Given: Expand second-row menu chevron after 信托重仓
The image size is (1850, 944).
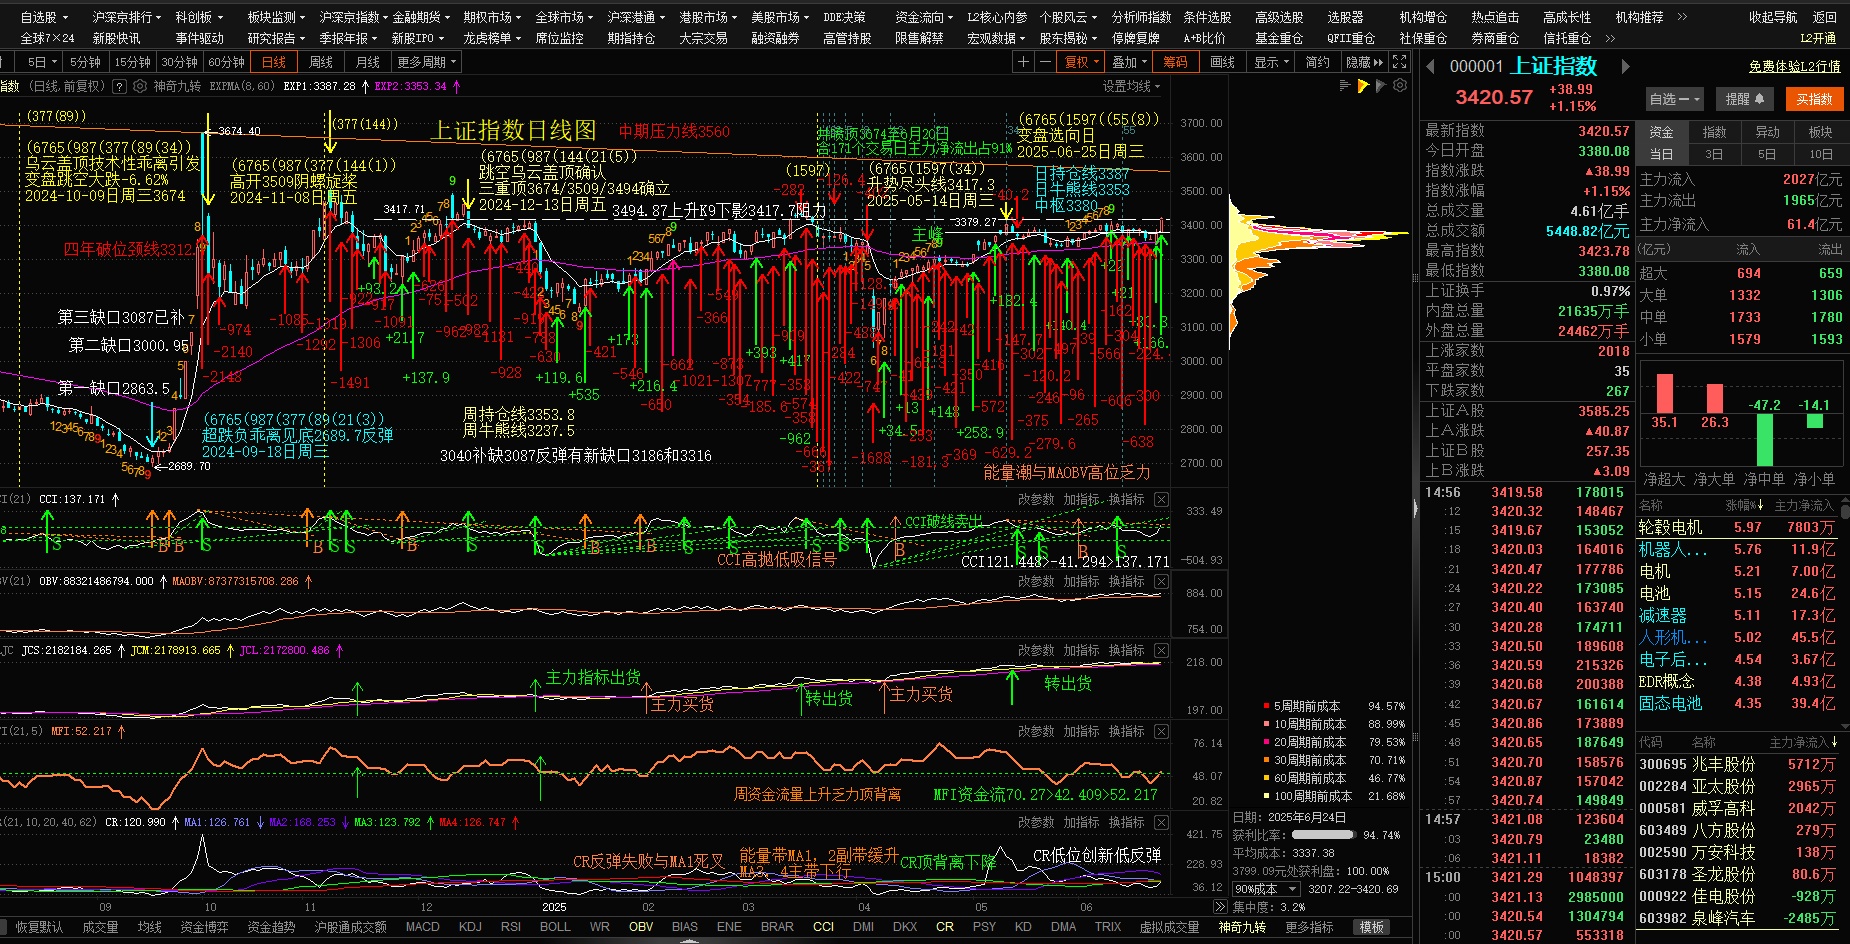Looking at the screenshot, I should (1610, 38).
